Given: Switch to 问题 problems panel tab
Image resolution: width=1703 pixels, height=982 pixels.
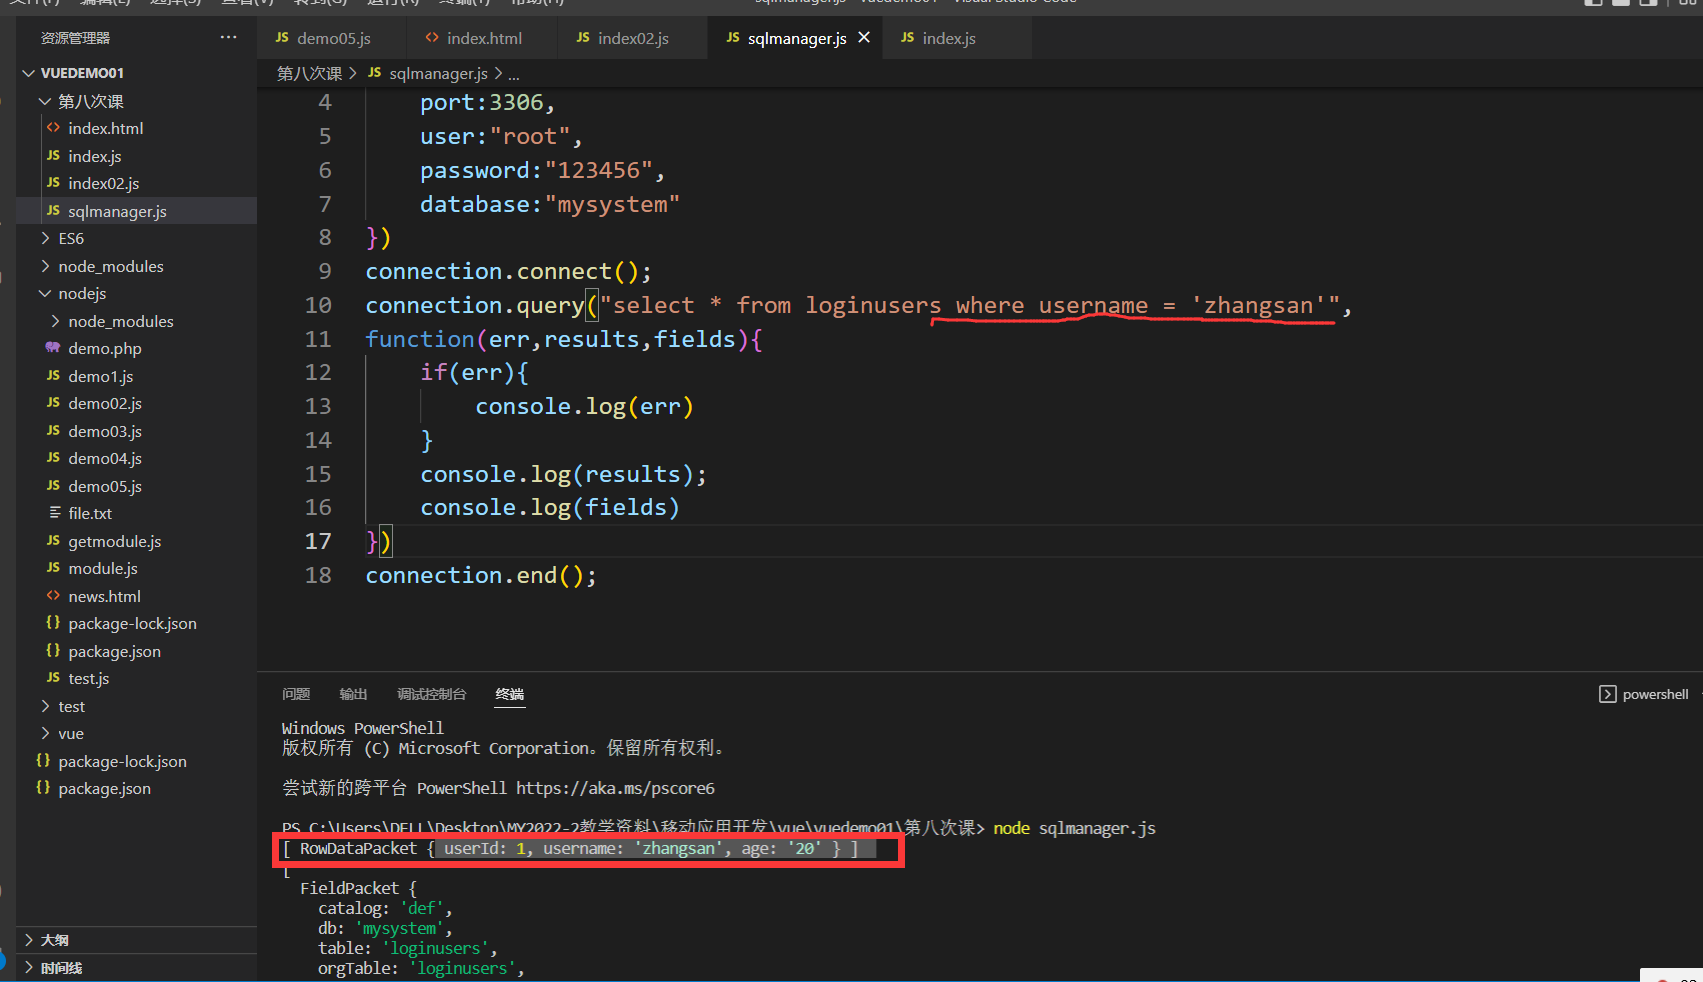Looking at the screenshot, I should [296, 694].
